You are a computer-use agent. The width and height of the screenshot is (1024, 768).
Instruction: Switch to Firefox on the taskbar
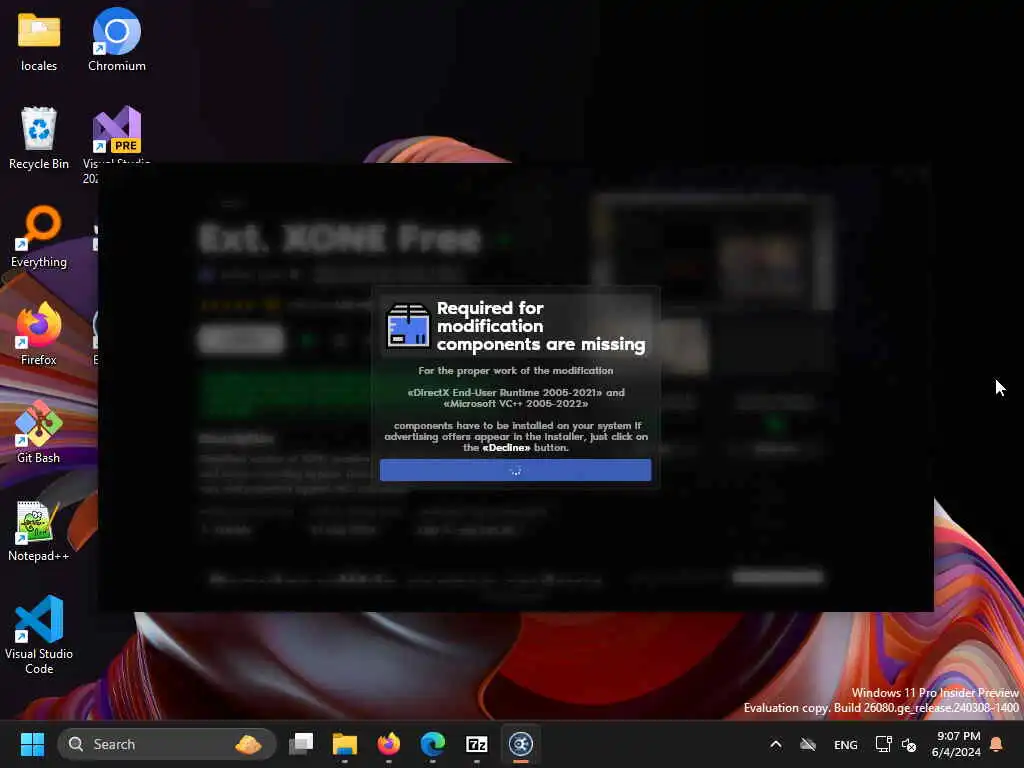pos(389,744)
